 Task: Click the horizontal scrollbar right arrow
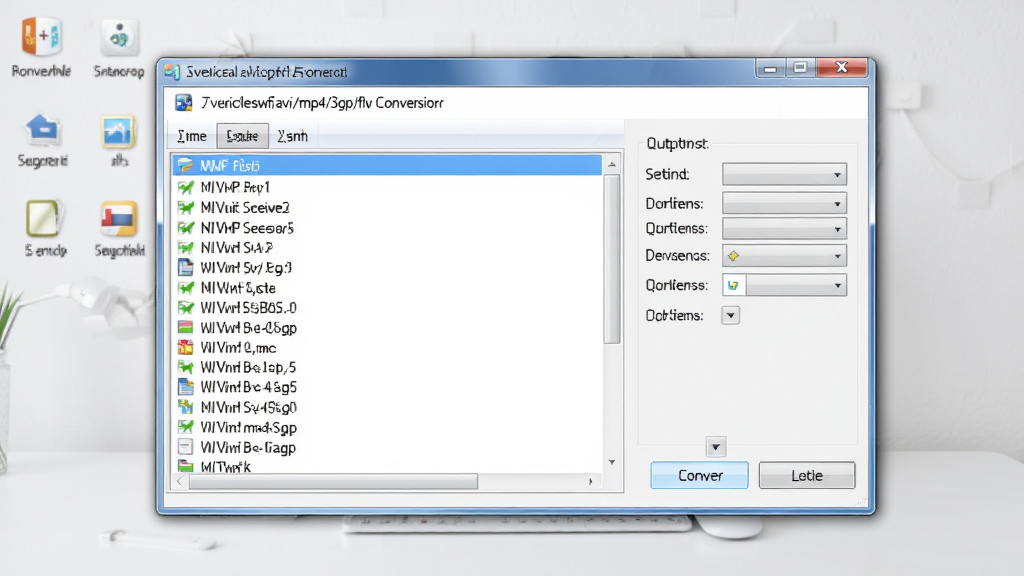pos(590,481)
